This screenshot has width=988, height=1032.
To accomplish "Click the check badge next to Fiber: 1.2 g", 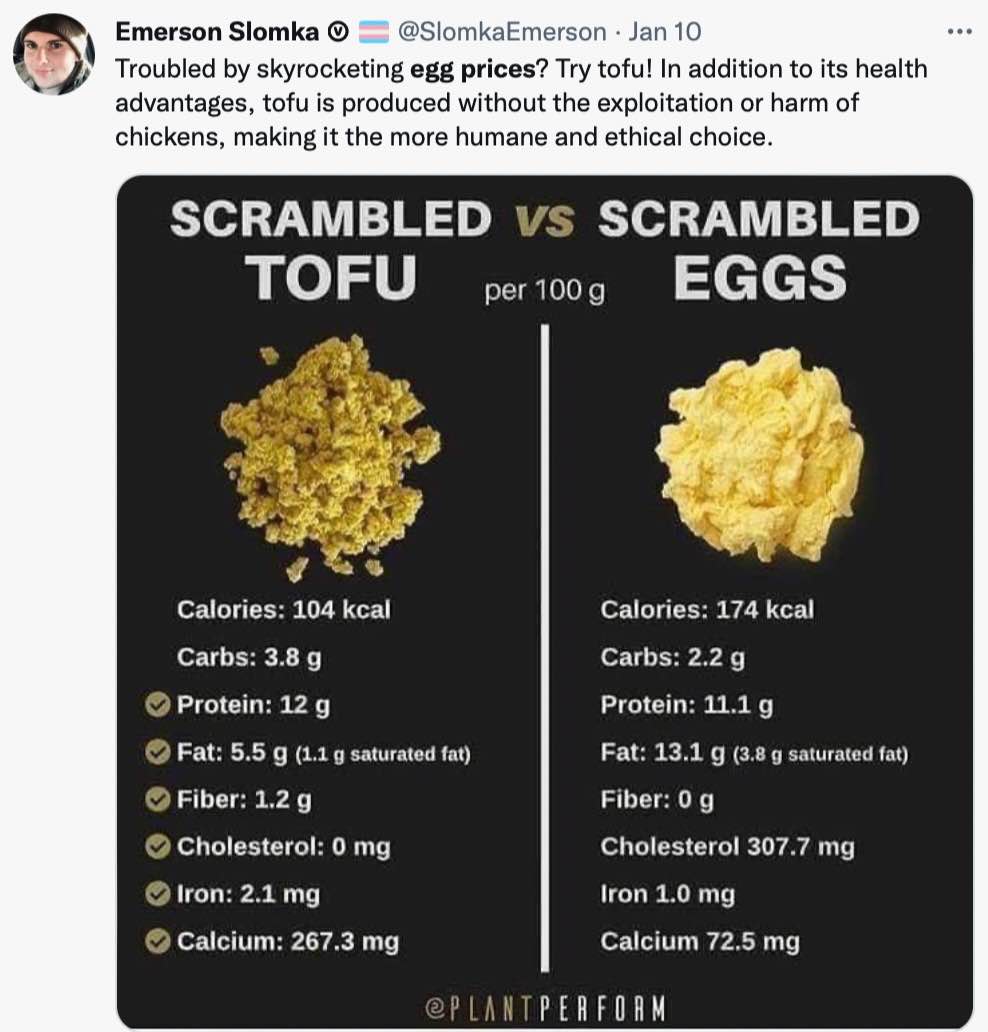I will [x=157, y=799].
